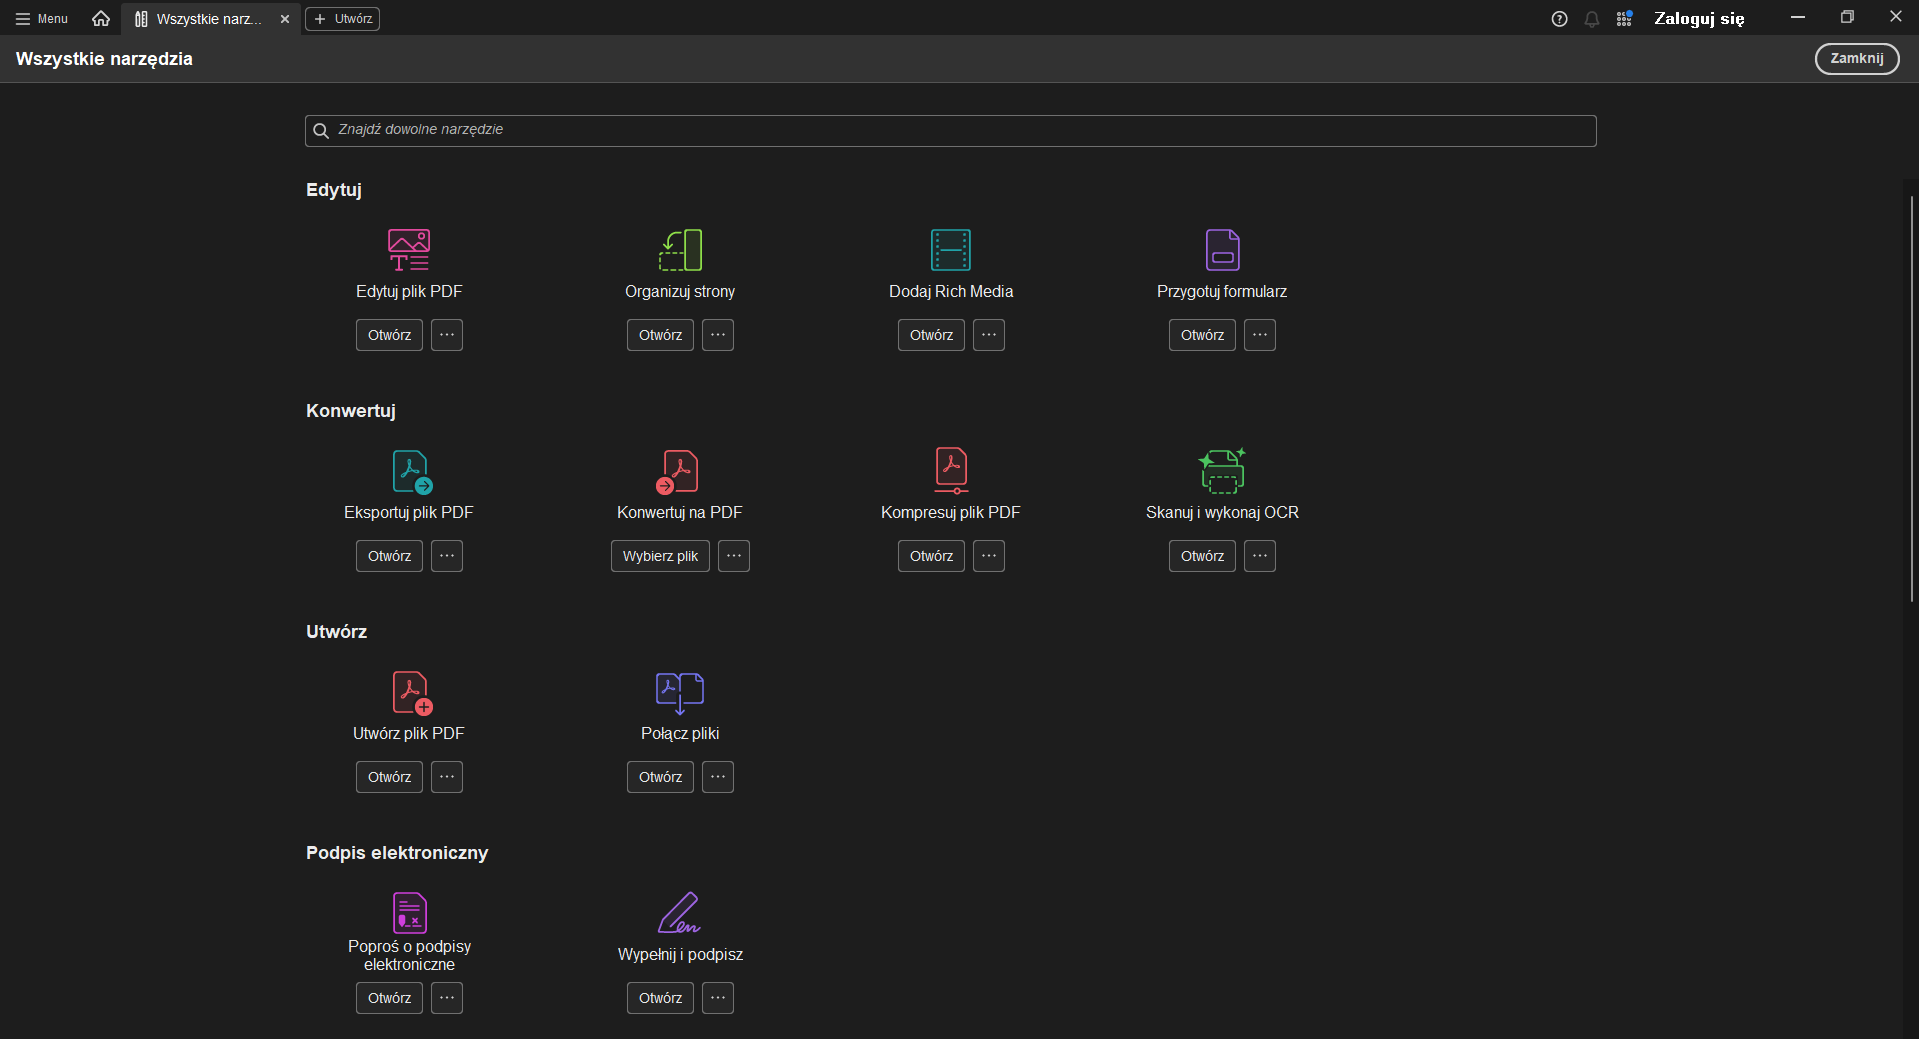Screen dimensions: 1919x1039
Task: Choose the Przygotuj formularz icon
Action: coord(1222,250)
